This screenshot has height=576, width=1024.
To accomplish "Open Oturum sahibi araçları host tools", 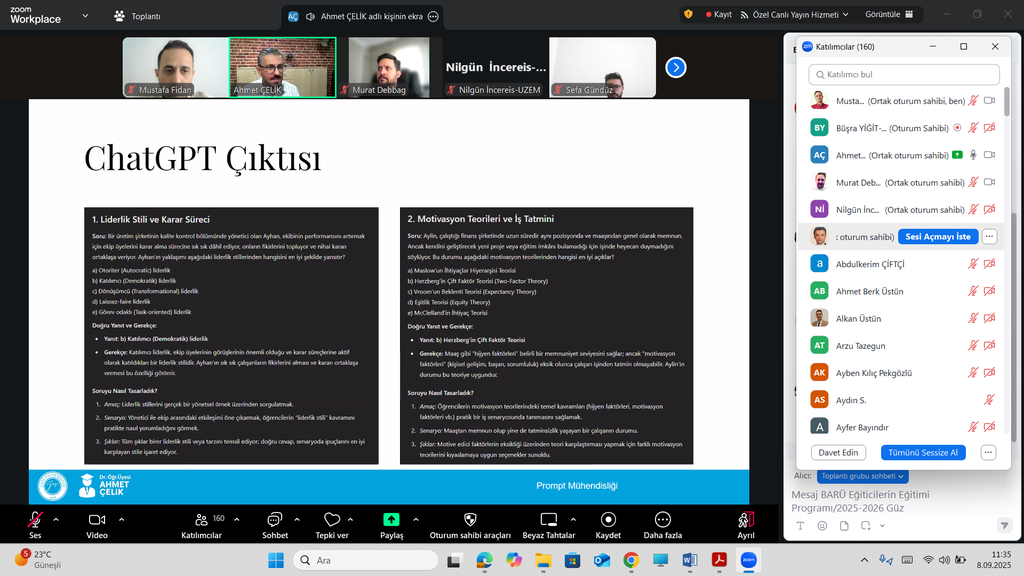I will coord(470,525).
